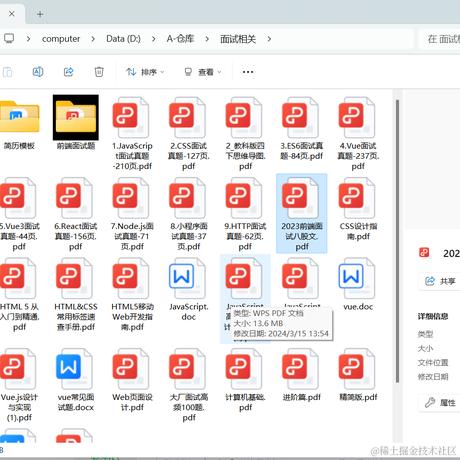This screenshot has height=460, width=460.
Task: Expand the chevron before computer in breadcrumb
Action: pos(28,39)
